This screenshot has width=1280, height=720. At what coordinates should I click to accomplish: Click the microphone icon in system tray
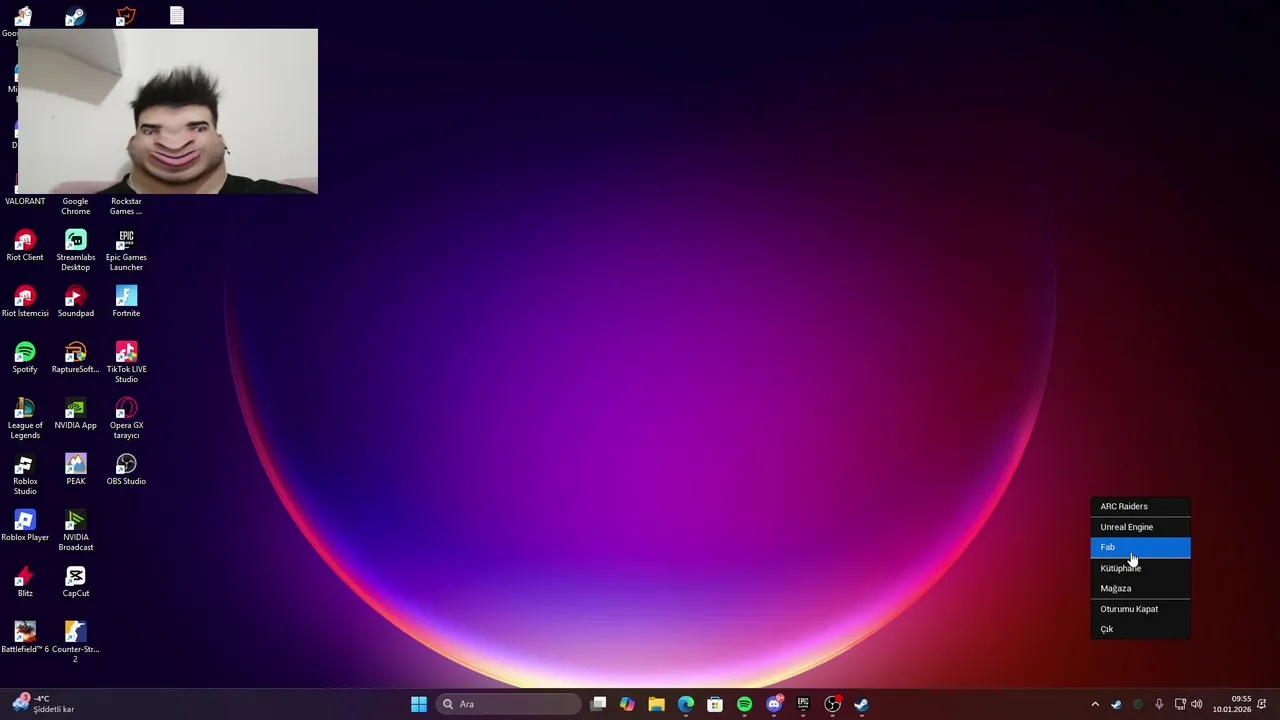tap(1159, 704)
